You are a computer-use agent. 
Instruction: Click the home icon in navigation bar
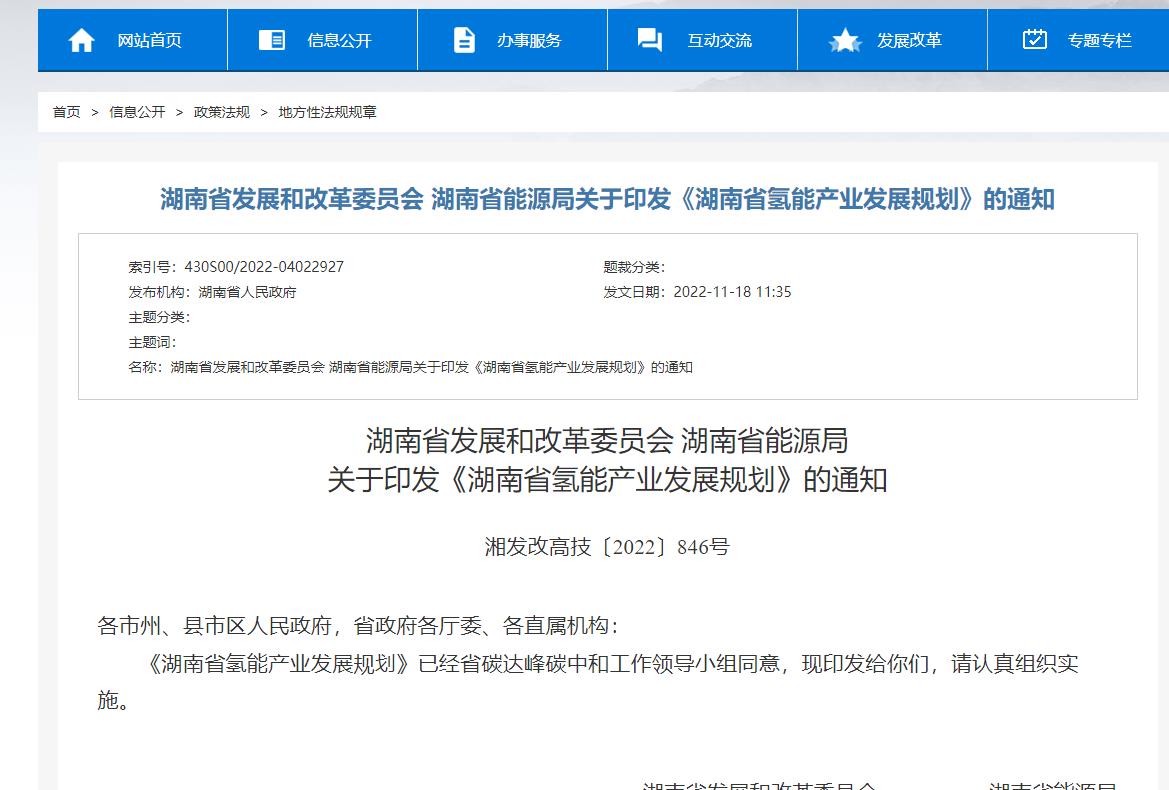pyautogui.click(x=81, y=40)
